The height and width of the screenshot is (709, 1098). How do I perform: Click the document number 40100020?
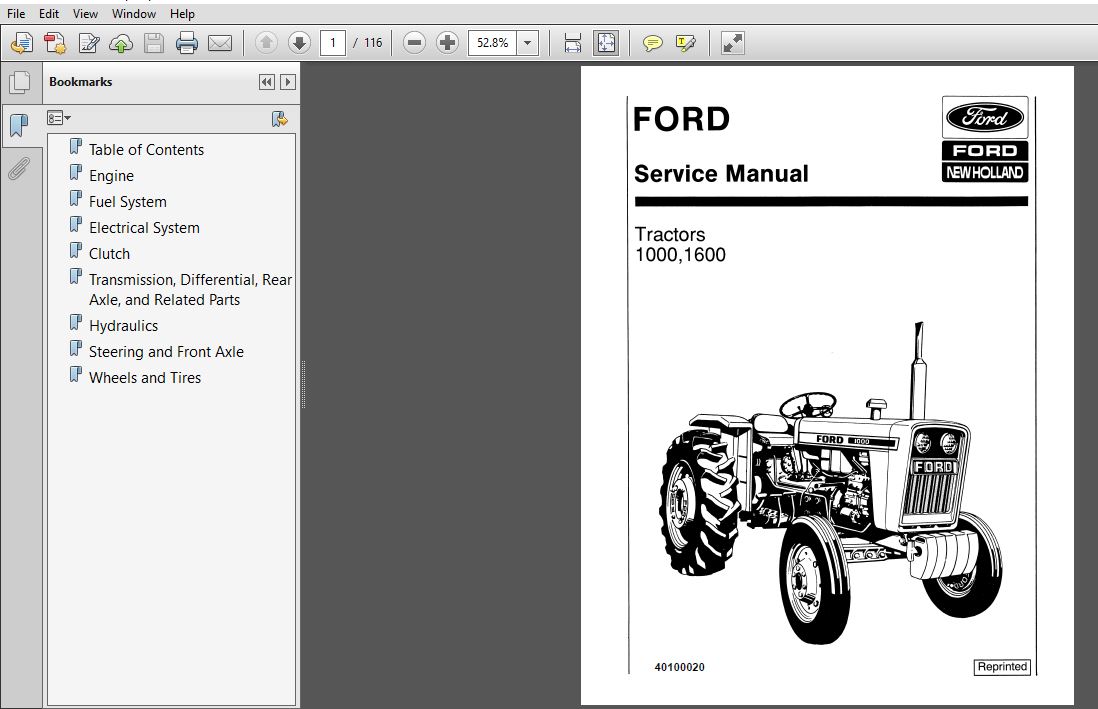click(679, 667)
